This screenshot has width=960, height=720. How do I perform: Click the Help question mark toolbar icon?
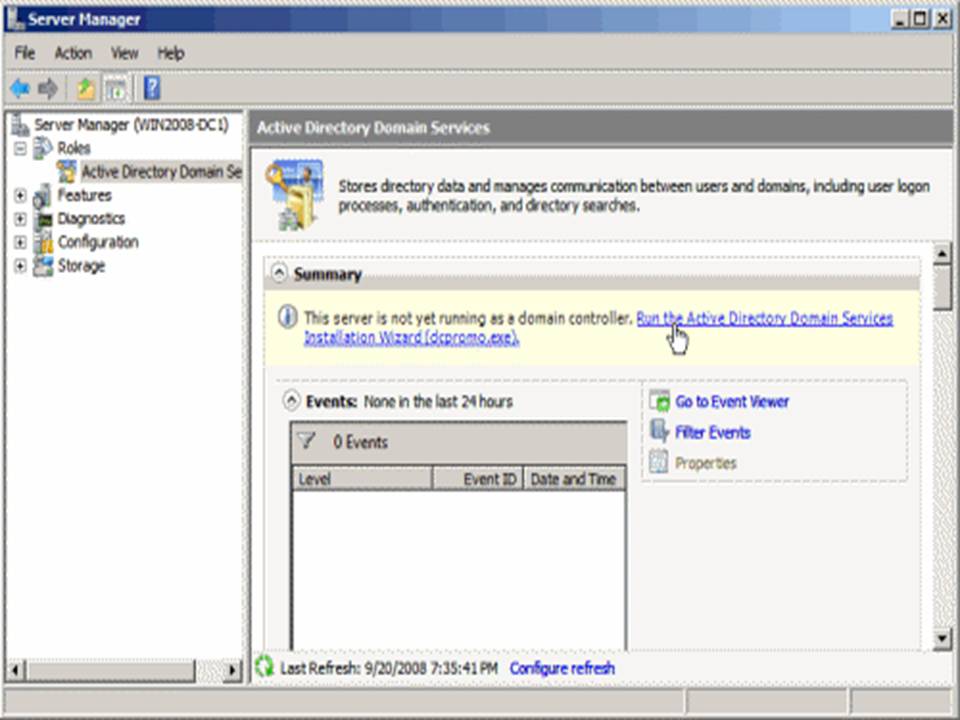pyautogui.click(x=151, y=88)
